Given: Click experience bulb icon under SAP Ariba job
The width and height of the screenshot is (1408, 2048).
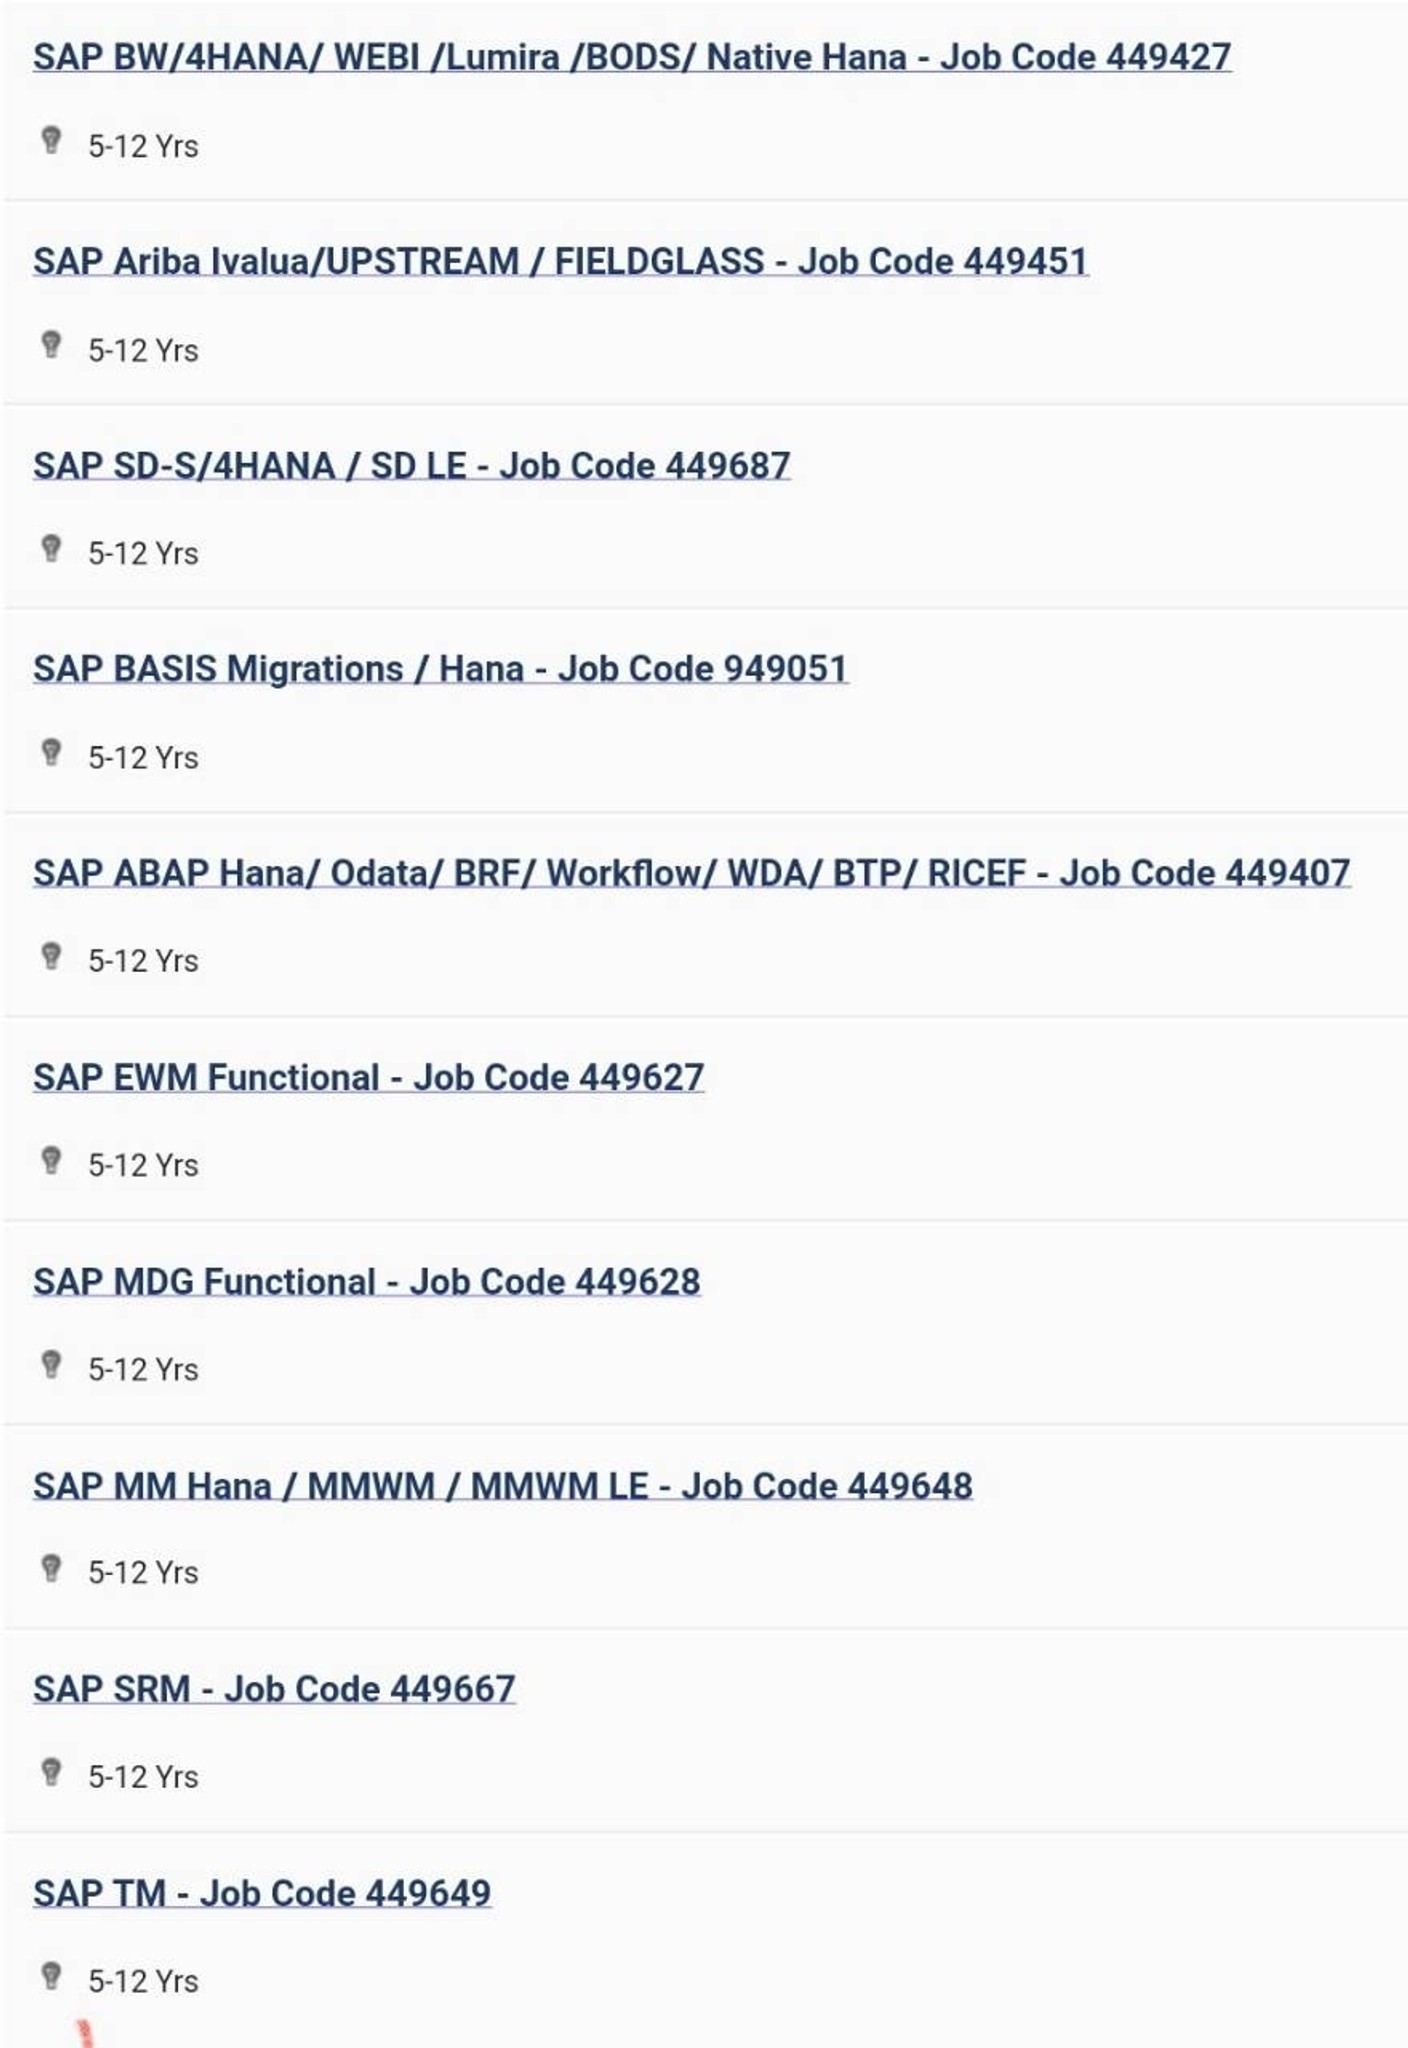Looking at the screenshot, I should pos(51,345).
